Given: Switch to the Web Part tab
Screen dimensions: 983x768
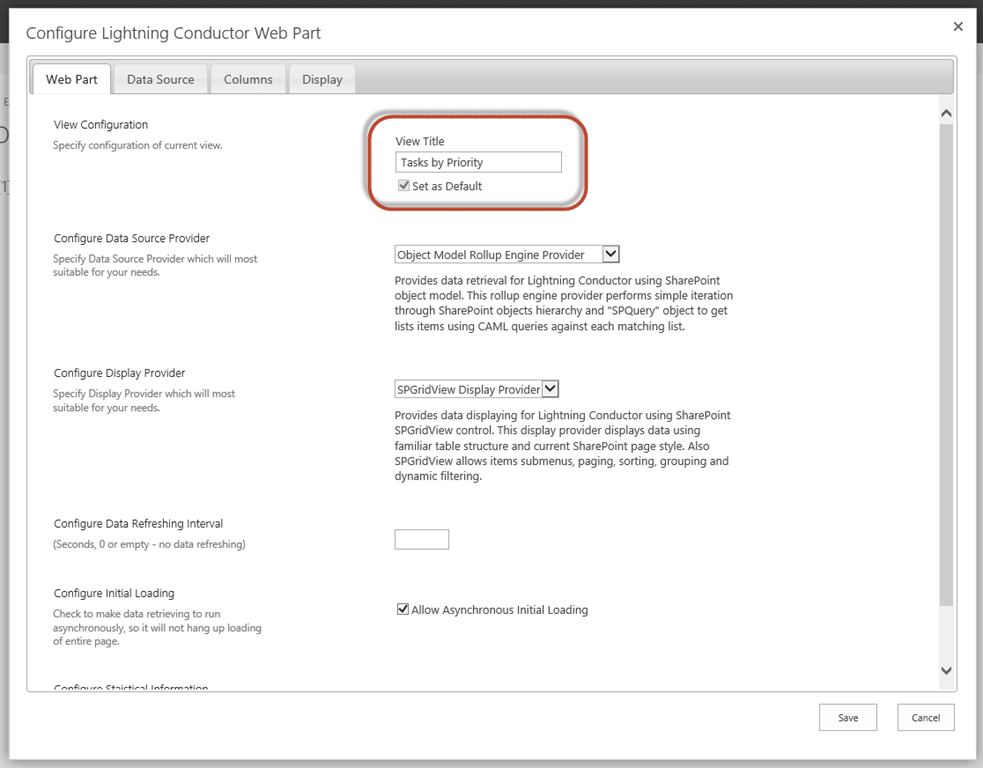Looking at the screenshot, I should click(71, 80).
